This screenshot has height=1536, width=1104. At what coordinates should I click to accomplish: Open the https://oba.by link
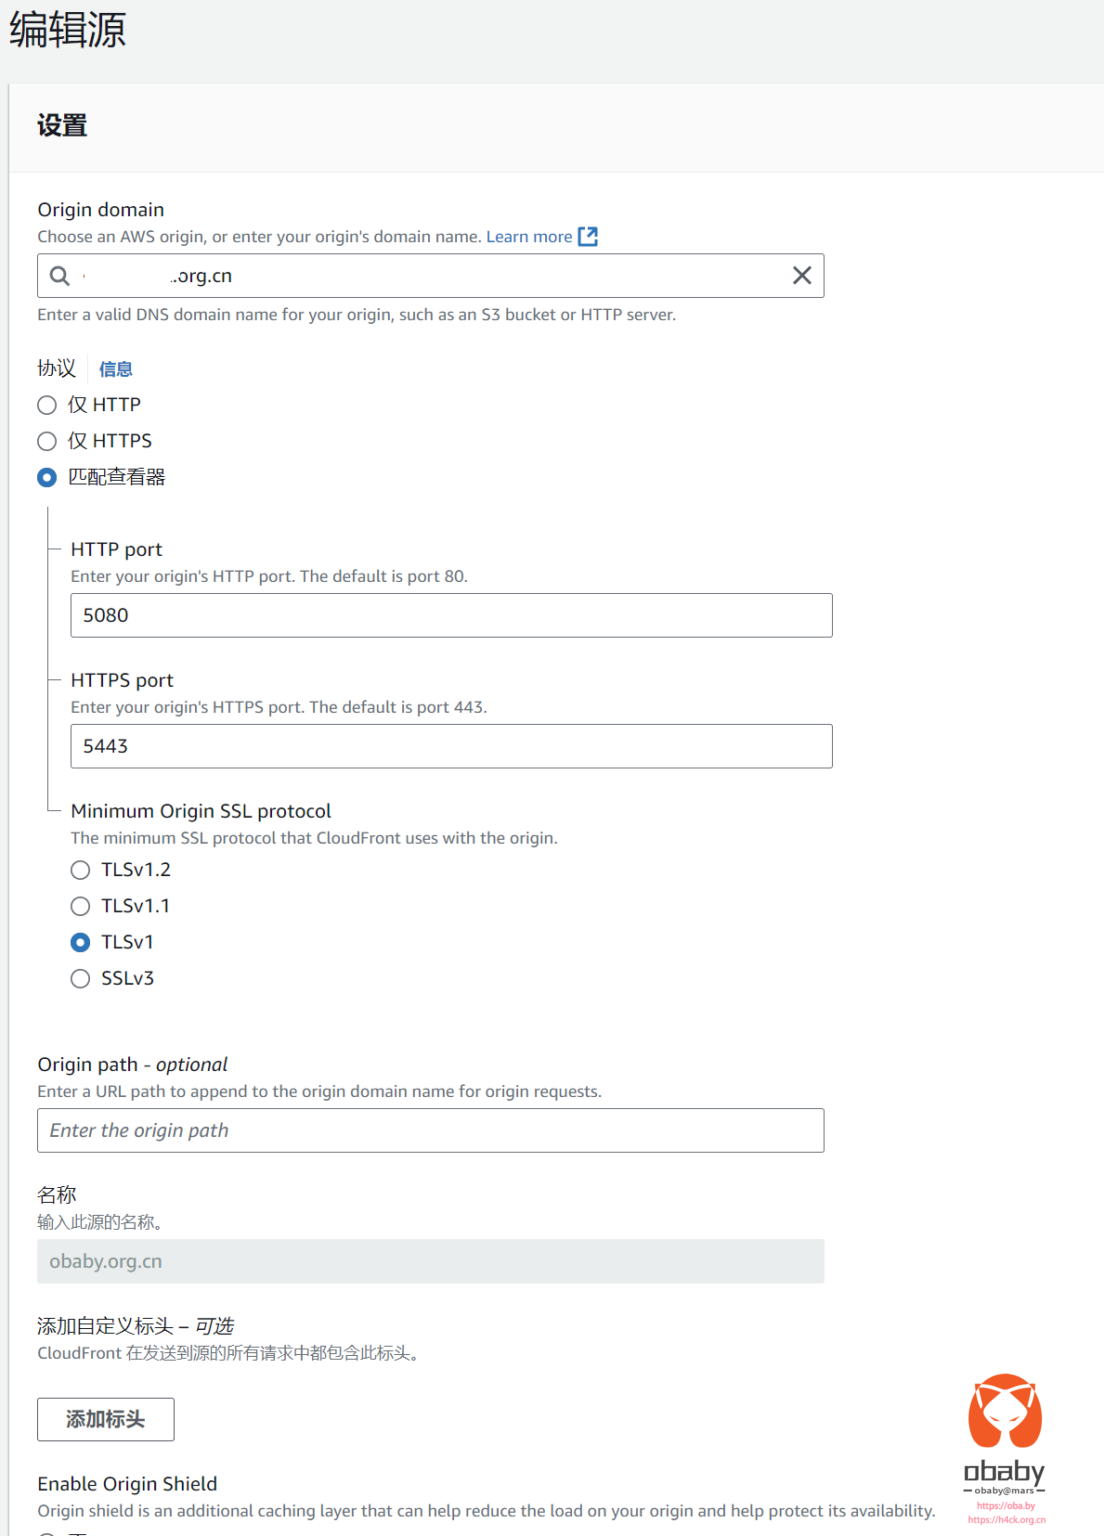point(1005,1507)
